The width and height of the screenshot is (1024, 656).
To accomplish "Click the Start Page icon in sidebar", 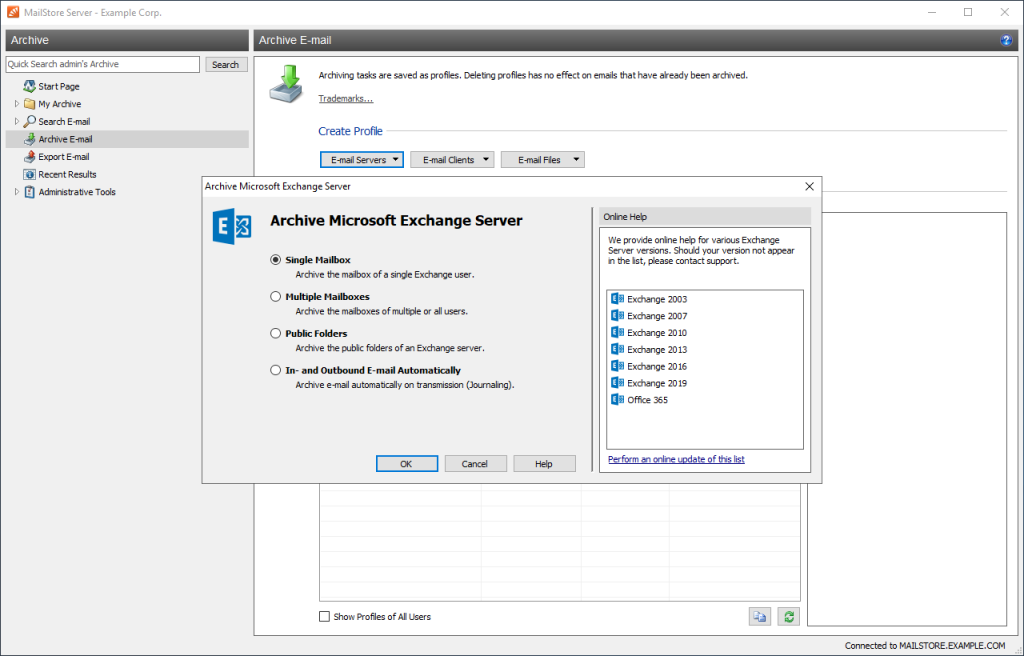I will 30,87.
